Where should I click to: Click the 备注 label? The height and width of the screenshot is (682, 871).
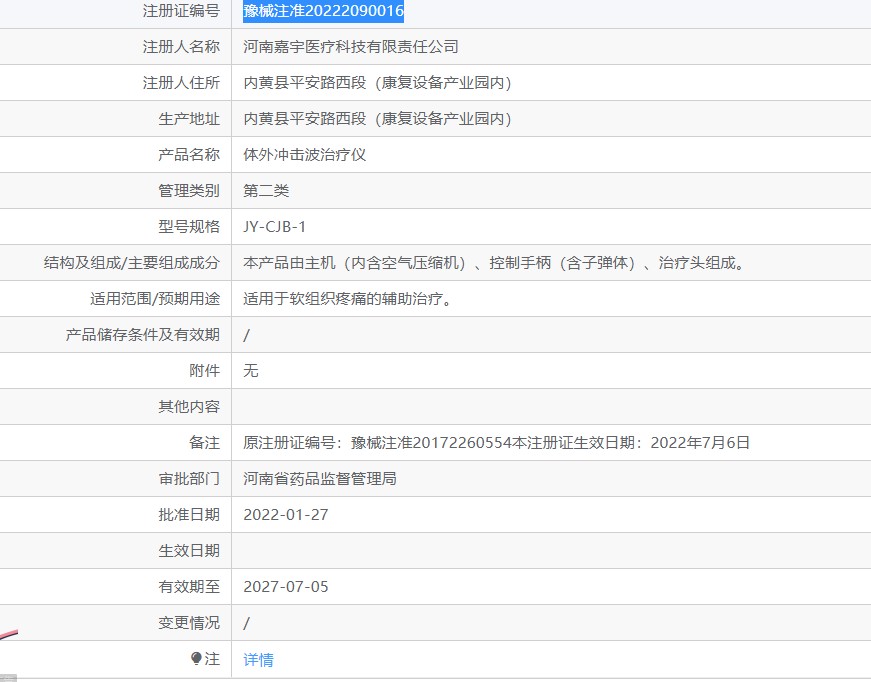(x=204, y=443)
